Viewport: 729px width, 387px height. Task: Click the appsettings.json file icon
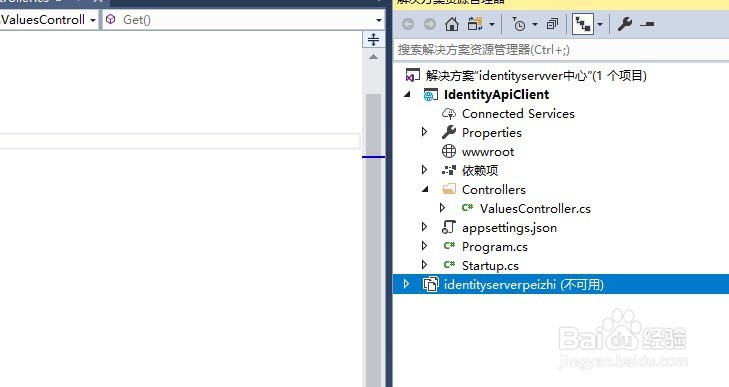(449, 227)
